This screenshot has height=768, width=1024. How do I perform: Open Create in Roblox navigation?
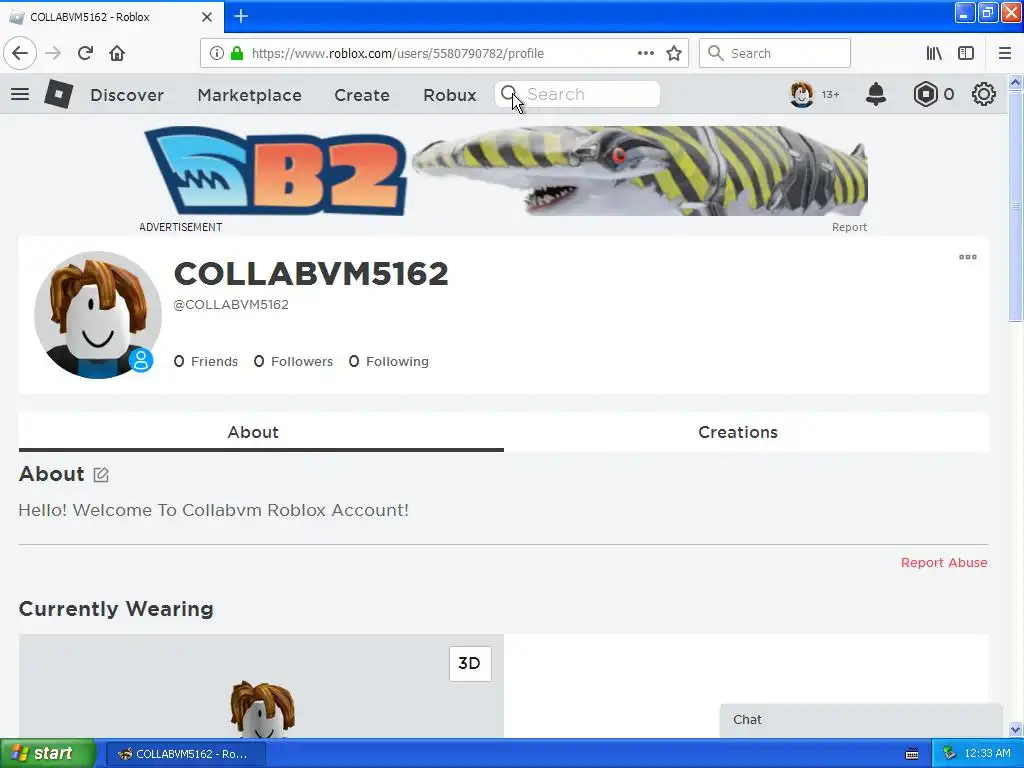click(x=362, y=95)
